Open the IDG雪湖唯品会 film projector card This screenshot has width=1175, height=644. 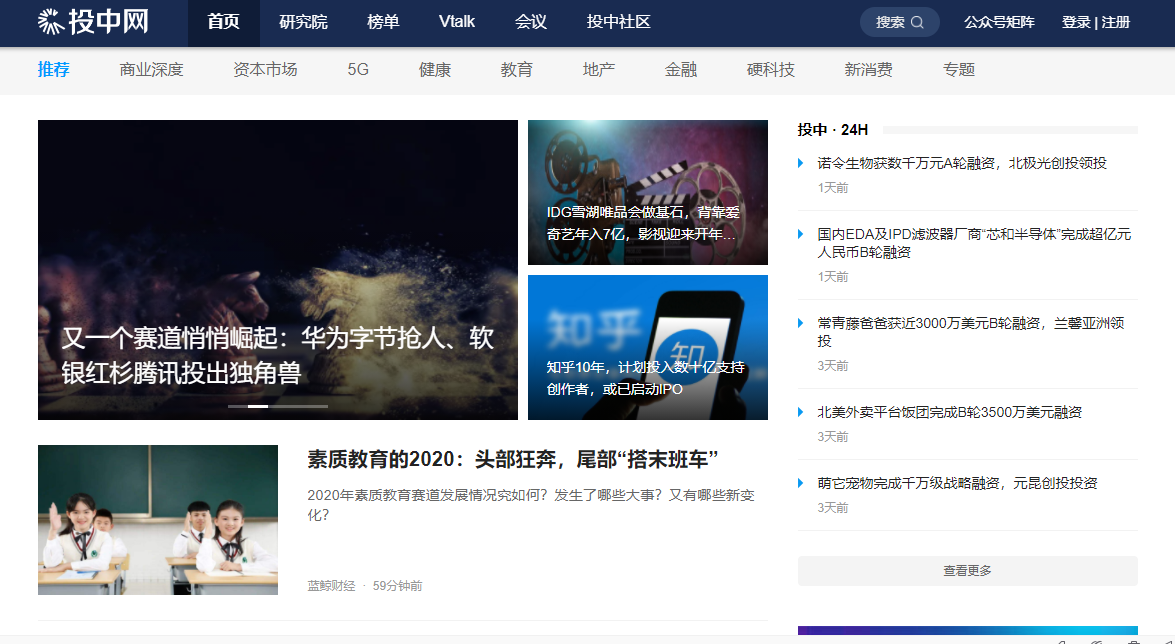coord(647,193)
